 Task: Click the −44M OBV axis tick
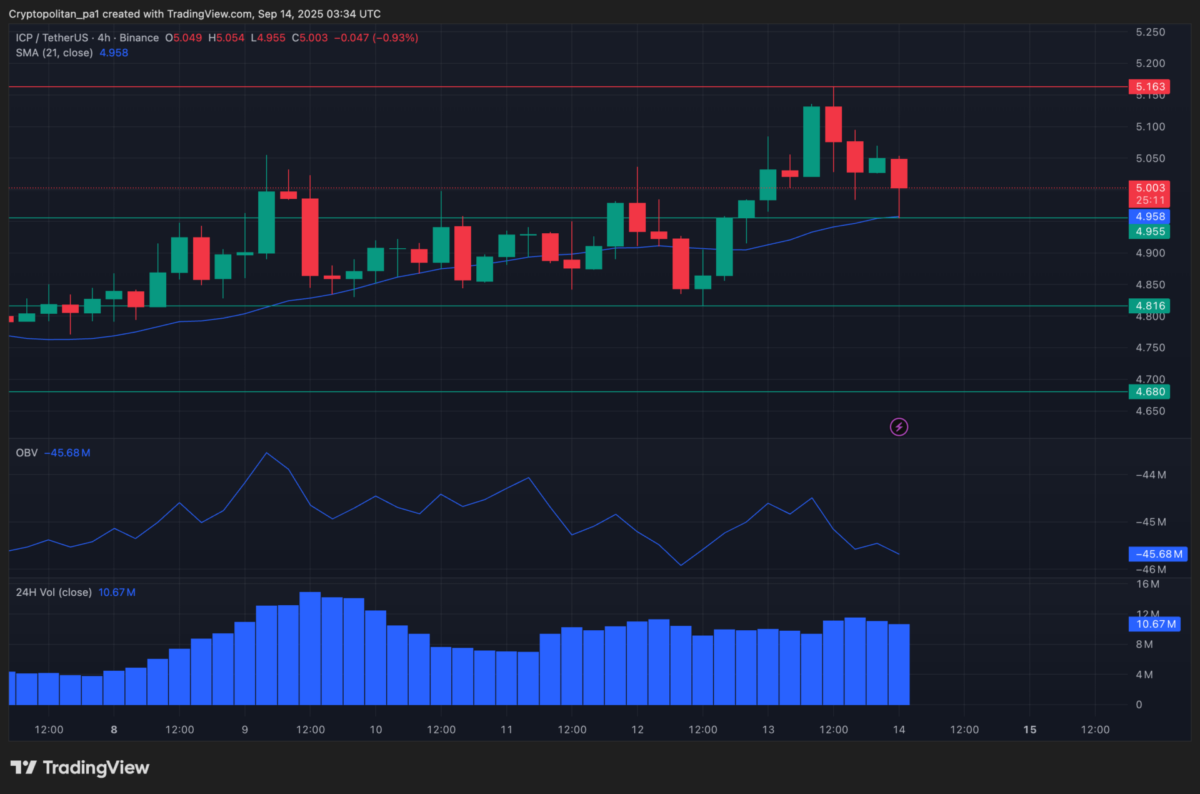pos(1151,475)
